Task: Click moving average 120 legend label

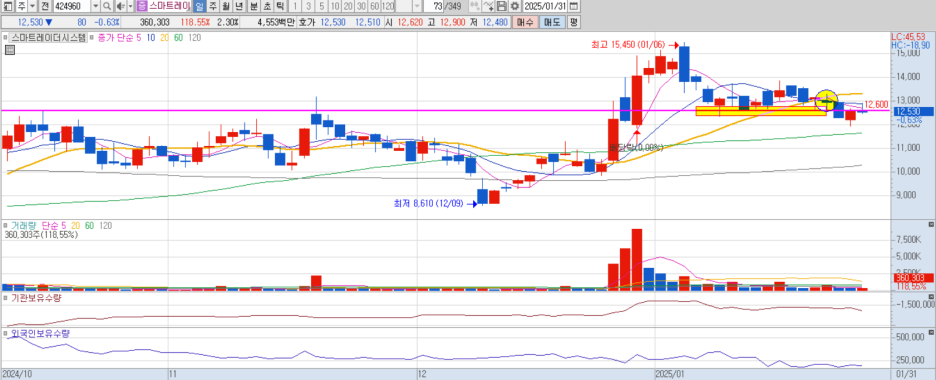Action: tap(194, 38)
